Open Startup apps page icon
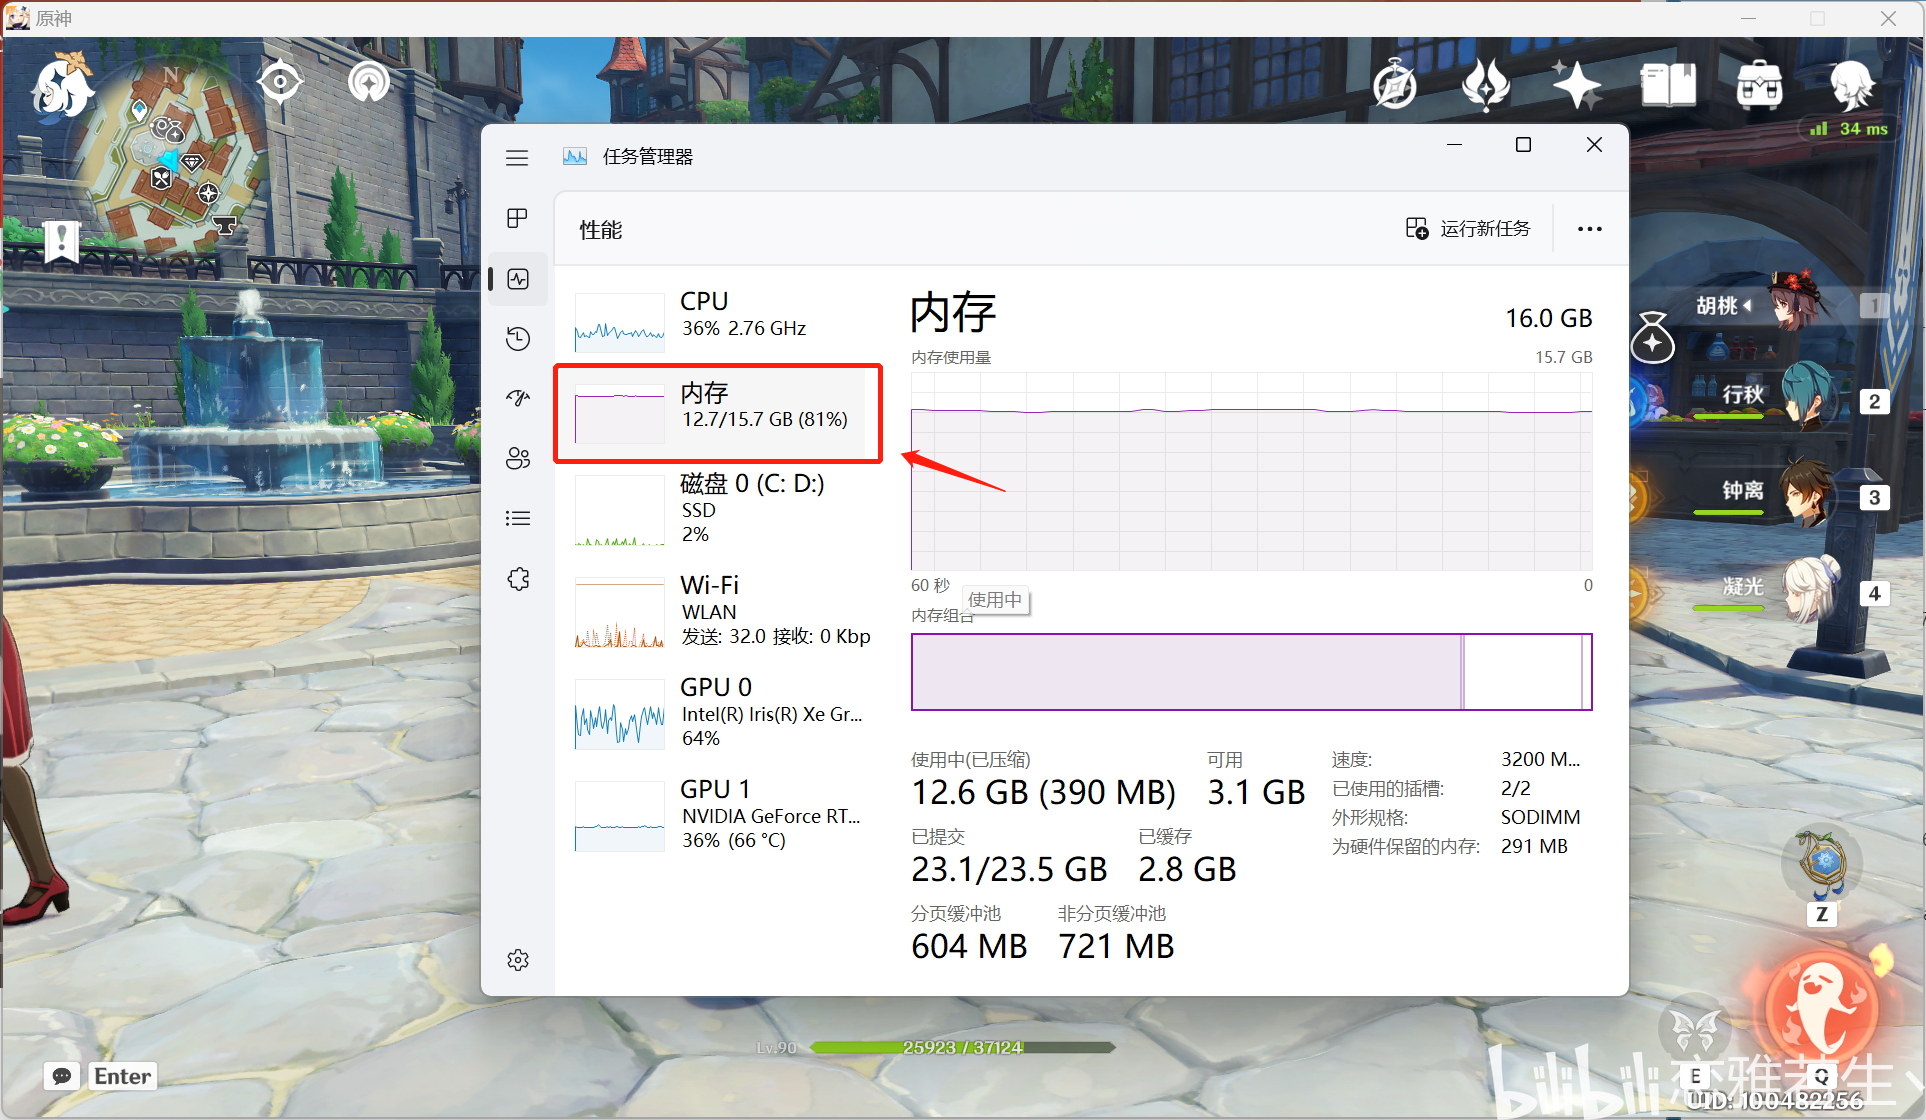1926x1120 pixels. (x=518, y=398)
